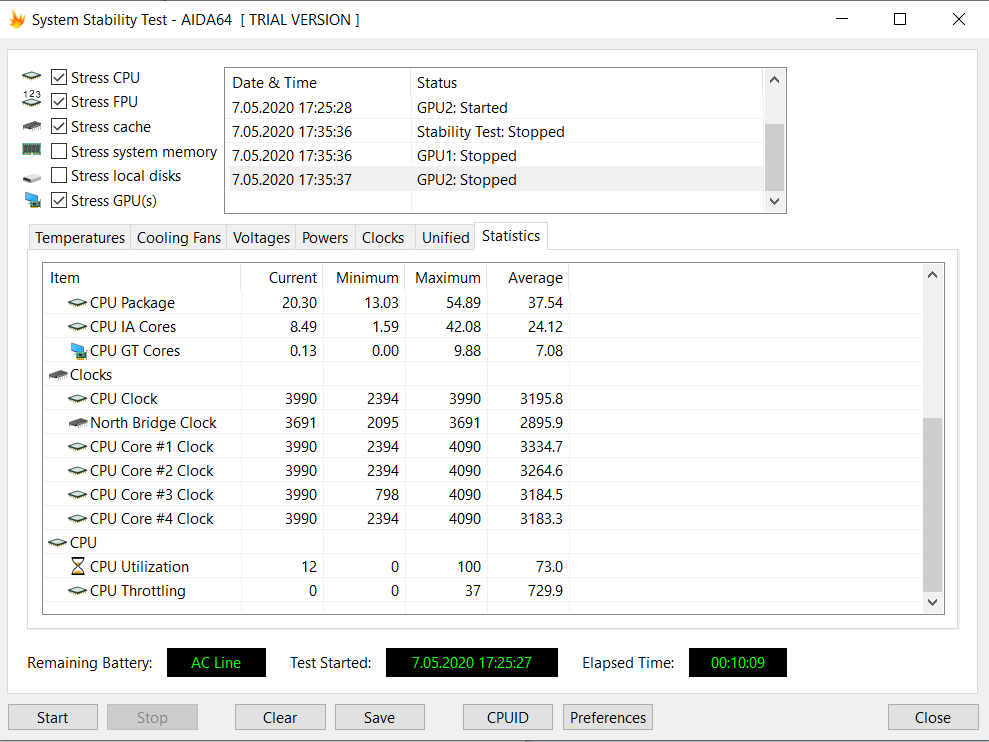Screen dimensions: 989x742
Task: Click the scroll down arrow in the statistics table
Action: tap(932, 602)
